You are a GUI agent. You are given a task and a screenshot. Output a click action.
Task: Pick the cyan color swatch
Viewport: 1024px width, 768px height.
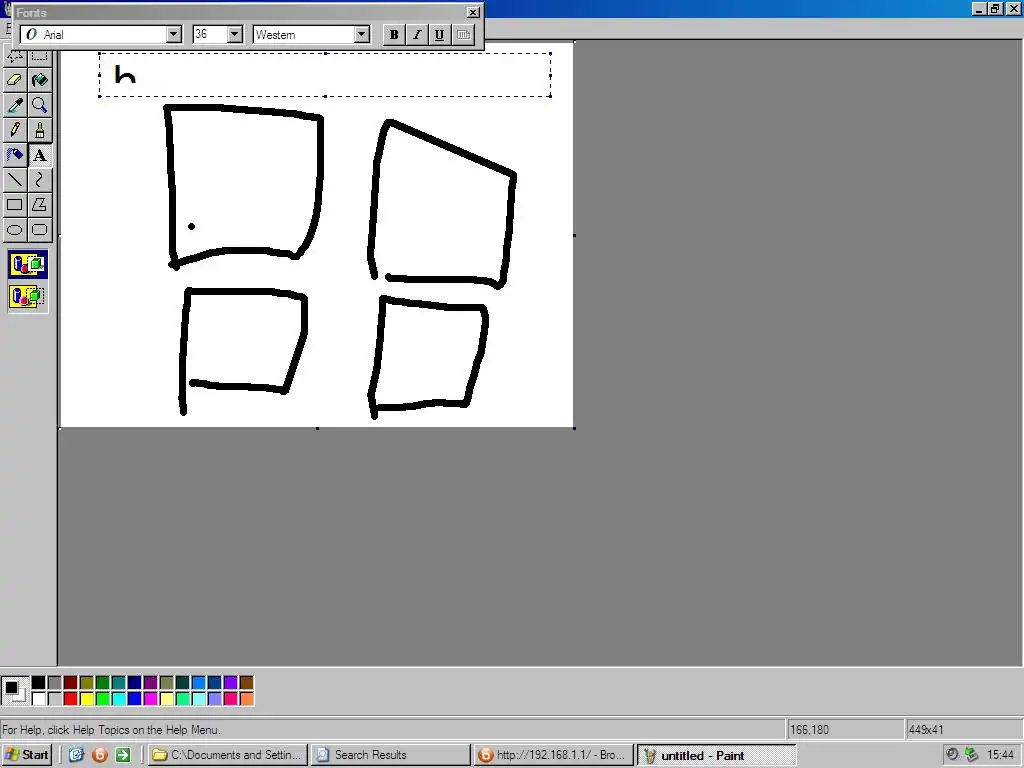[x=118, y=699]
